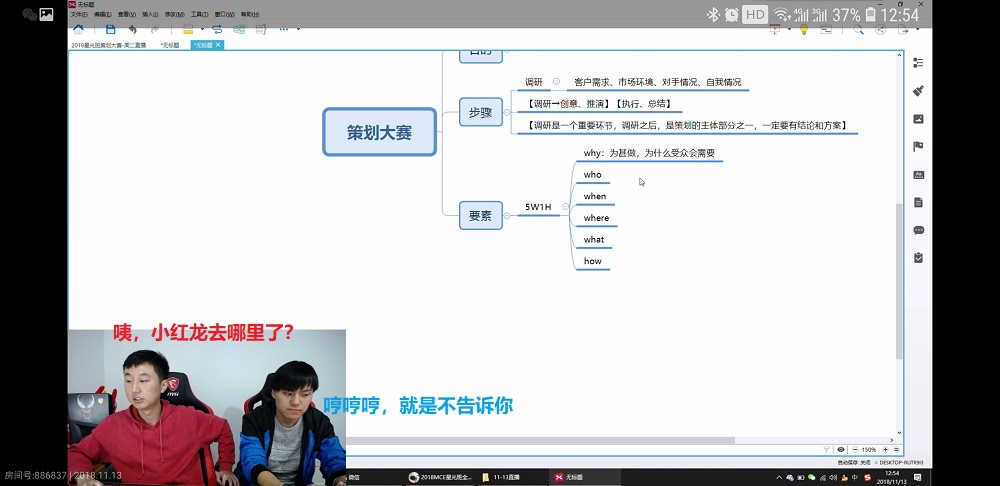Open the Home icon in XMind toolbar
The width and height of the screenshot is (1000, 486).
(78, 29)
